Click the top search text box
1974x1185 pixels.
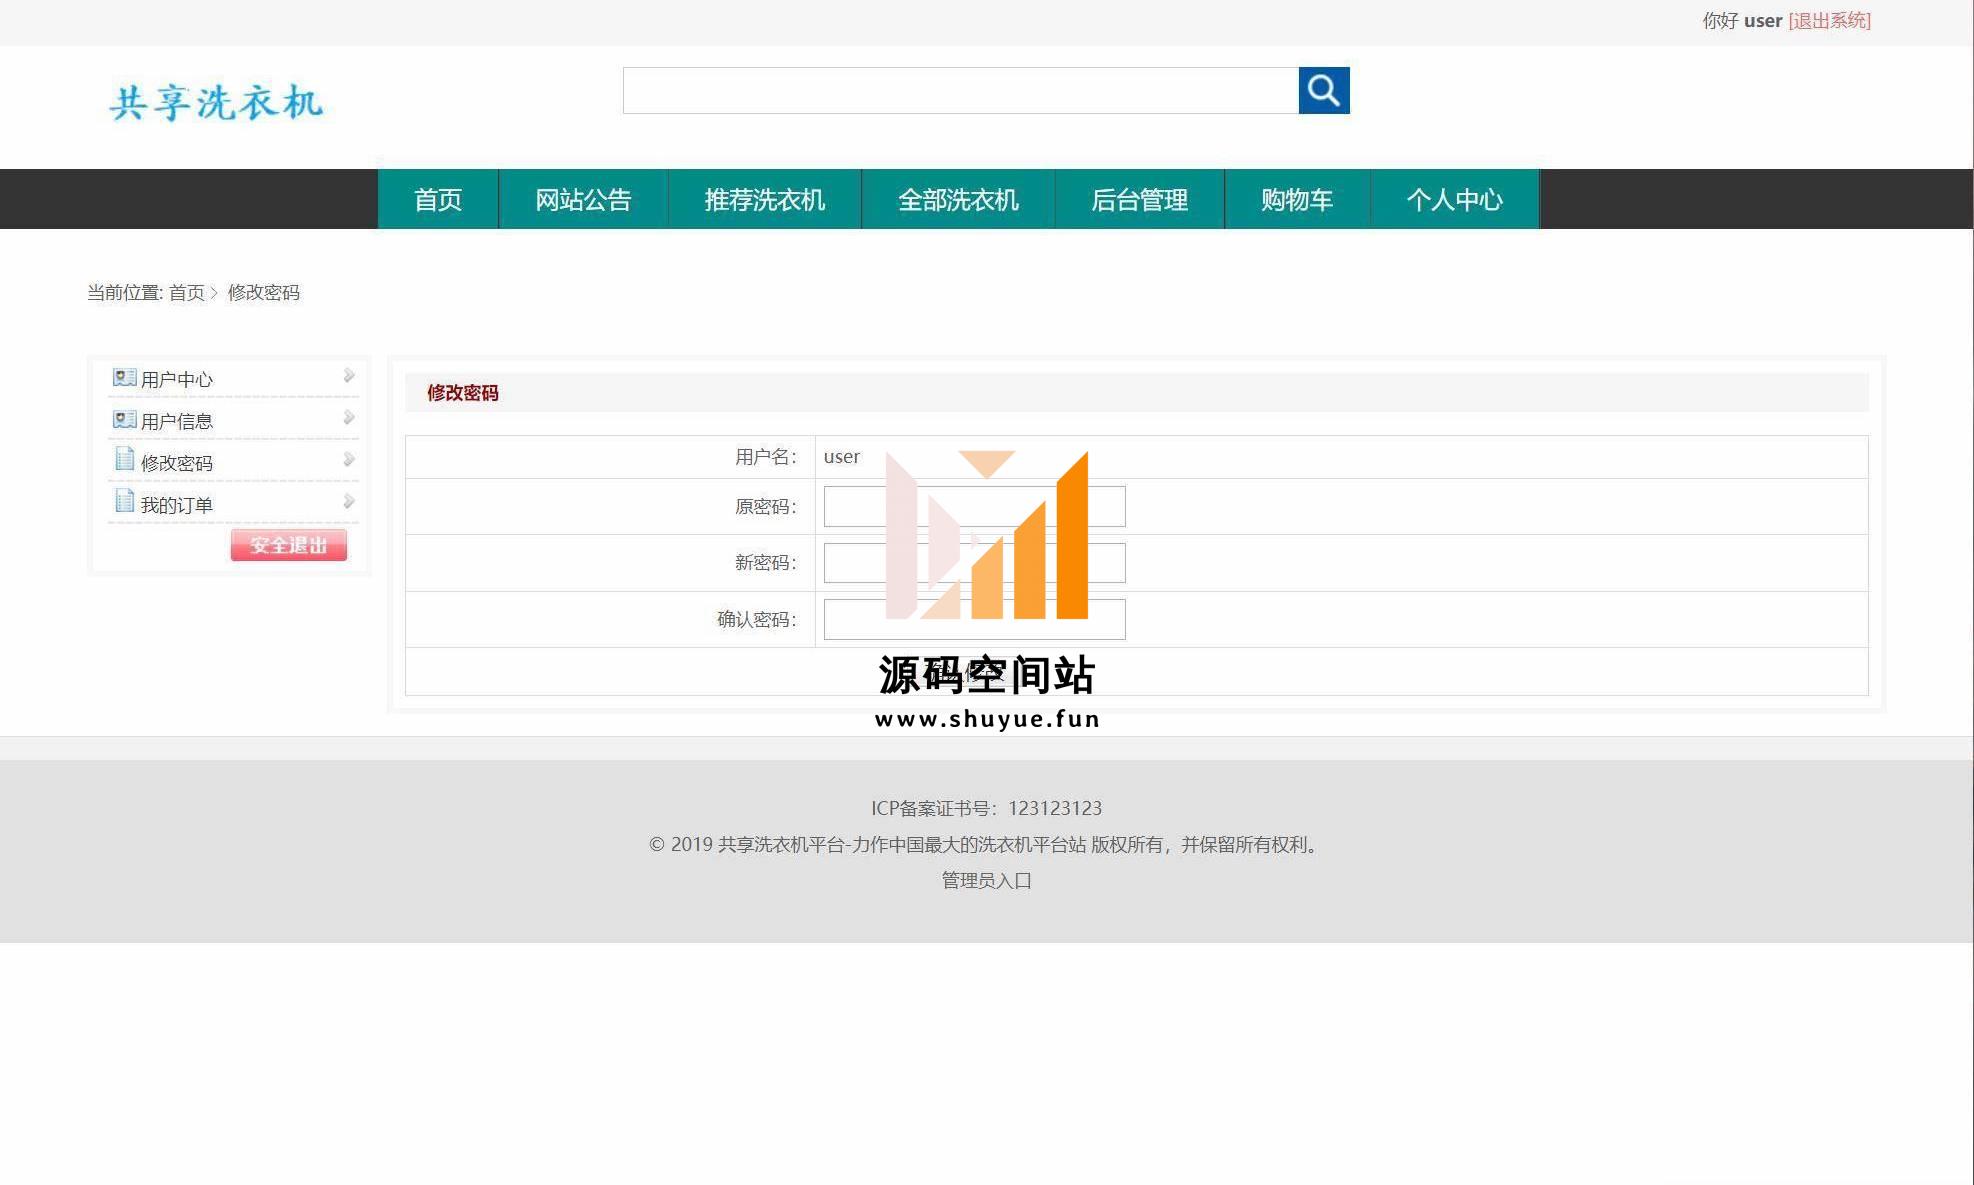pyautogui.click(x=960, y=91)
